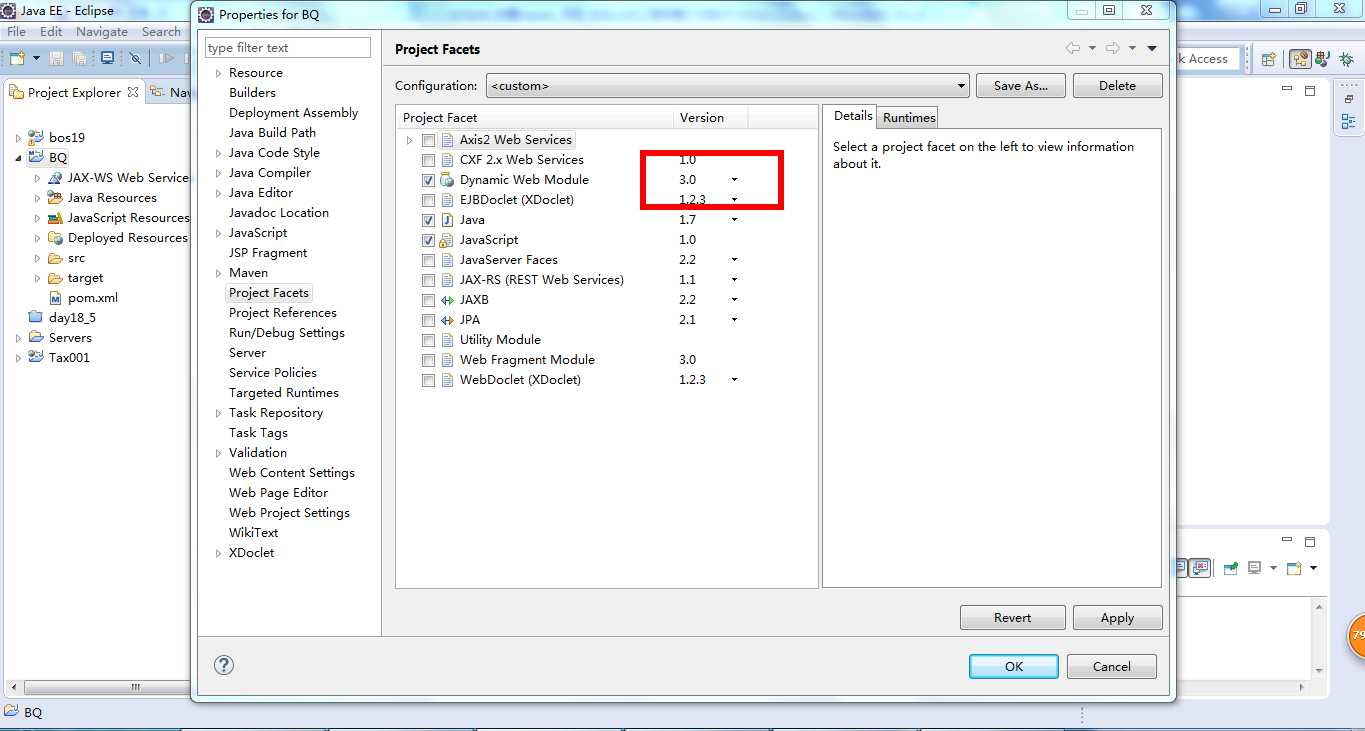Viewport: 1365px width, 731px height.
Task: Expand the Java Compiler preference node
Action: [x=219, y=173]
